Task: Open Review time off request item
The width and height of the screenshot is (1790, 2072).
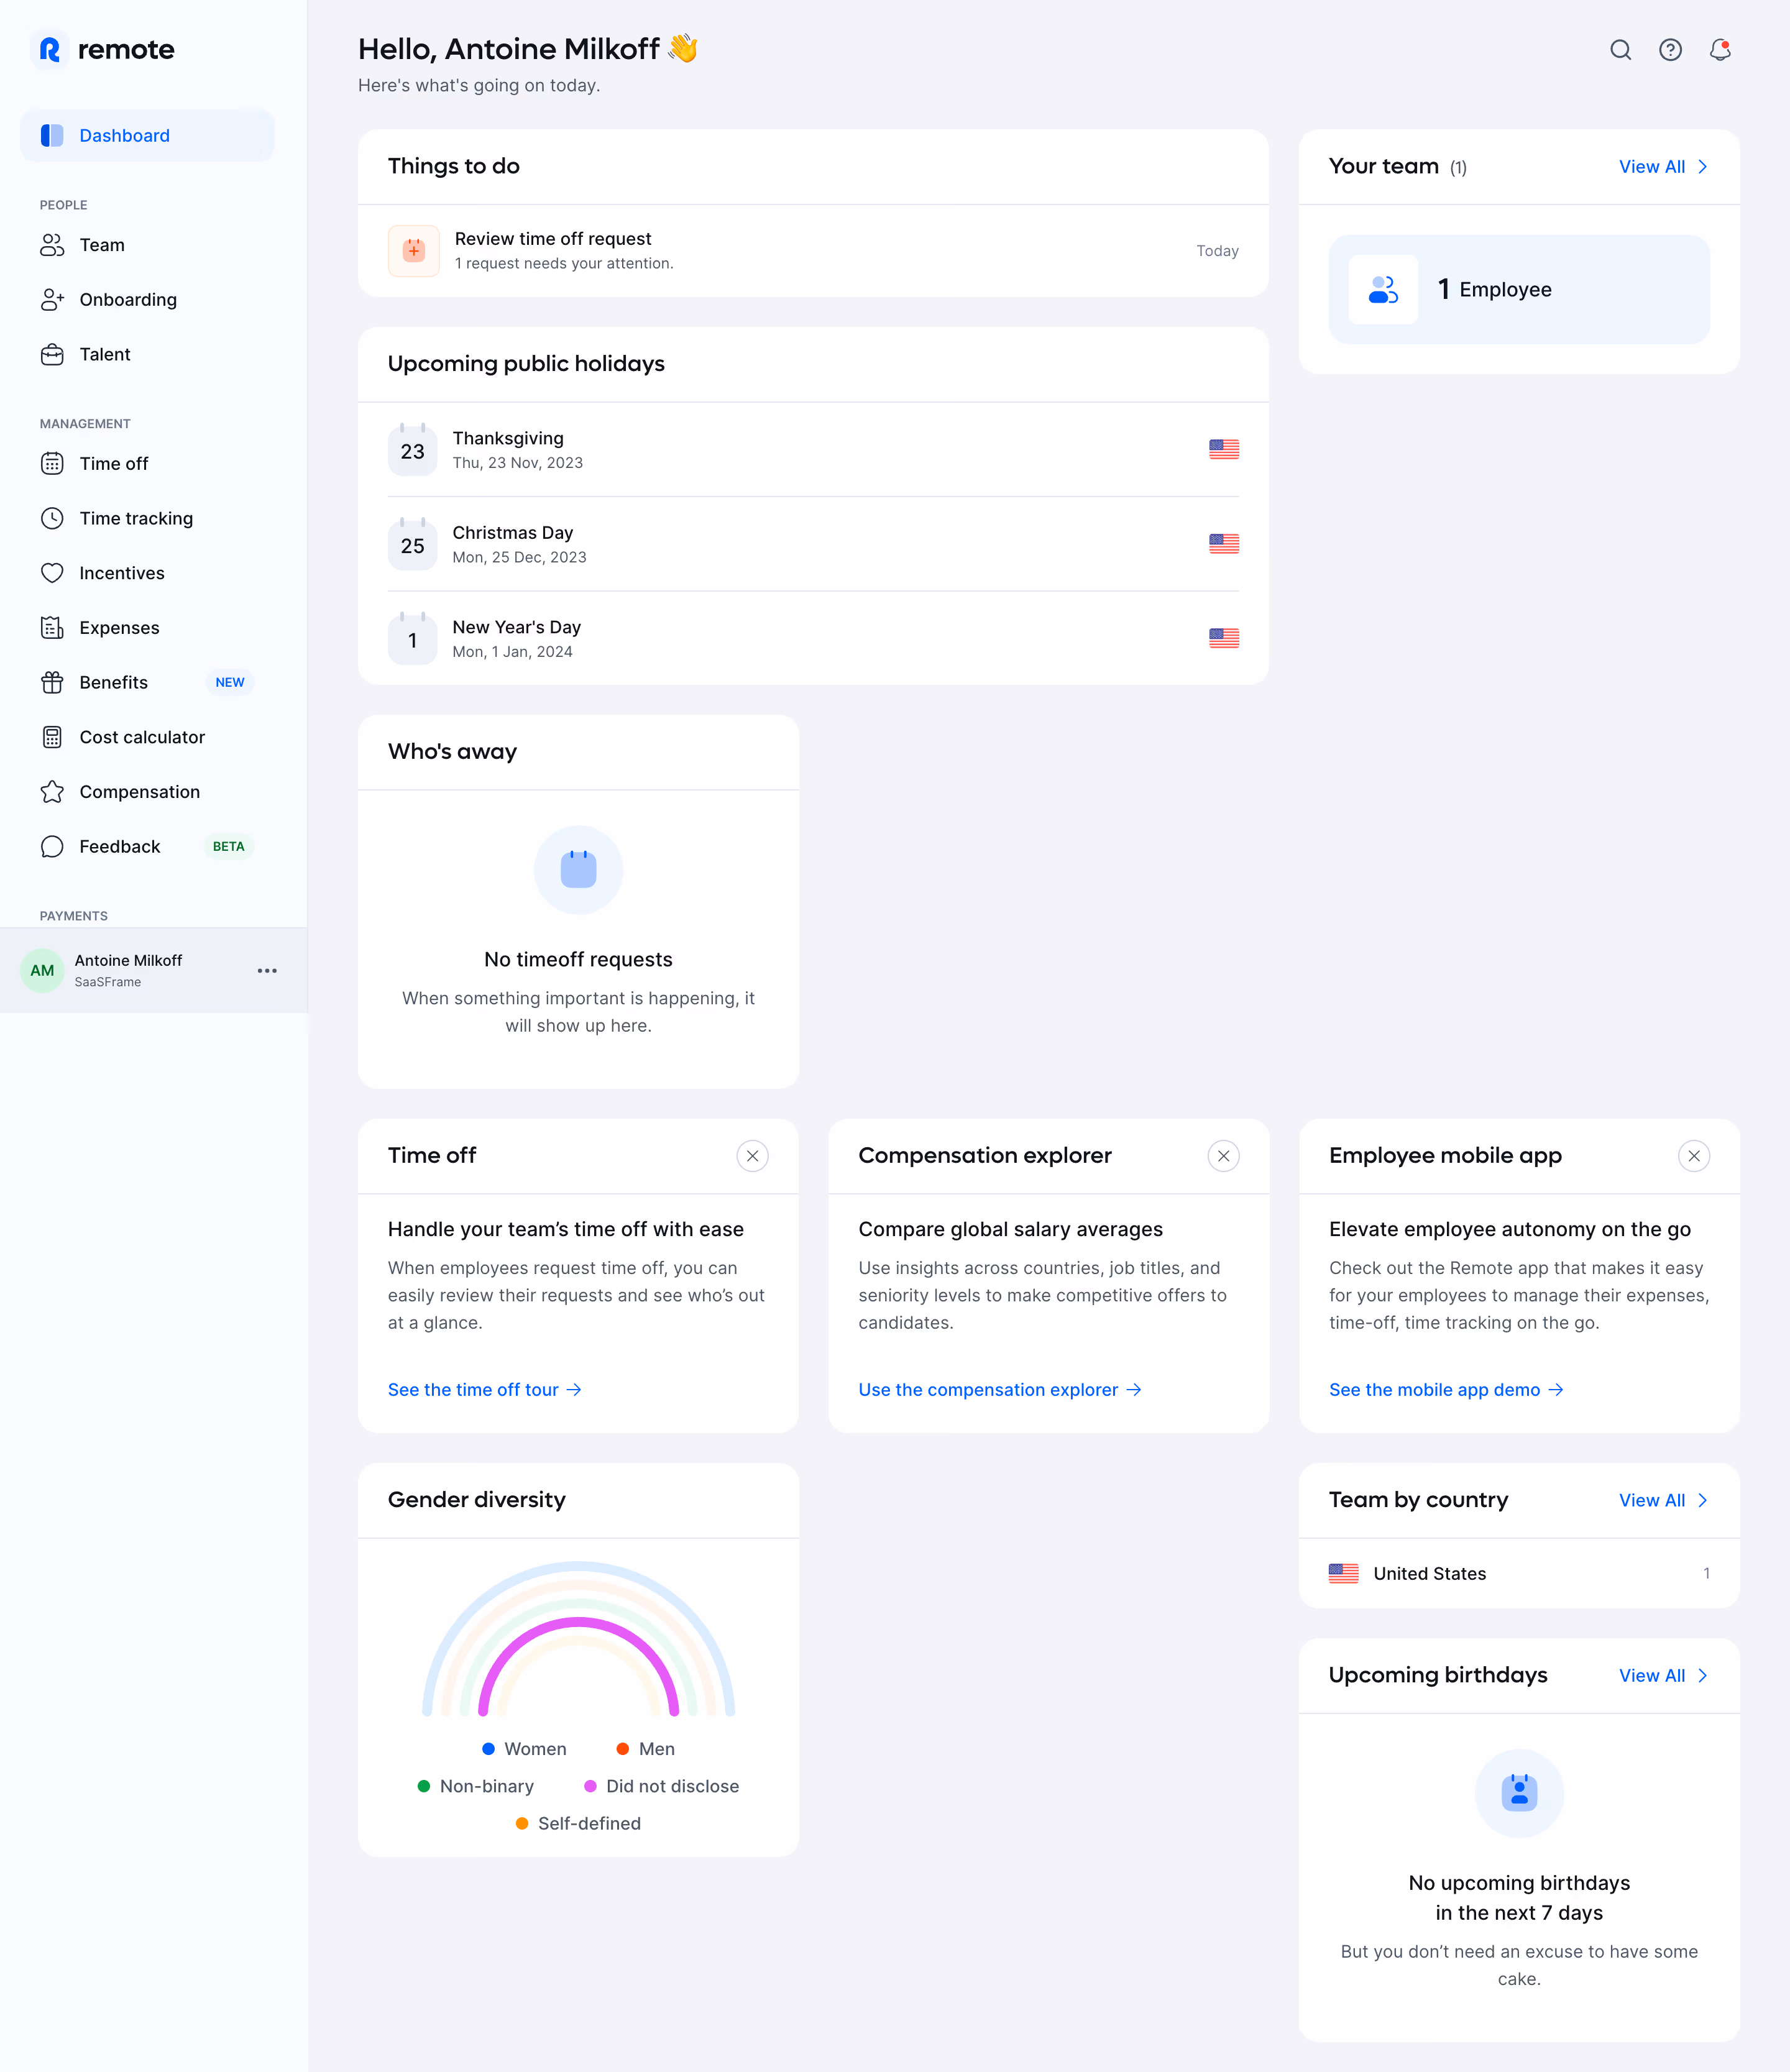Action: coord(813,251)
